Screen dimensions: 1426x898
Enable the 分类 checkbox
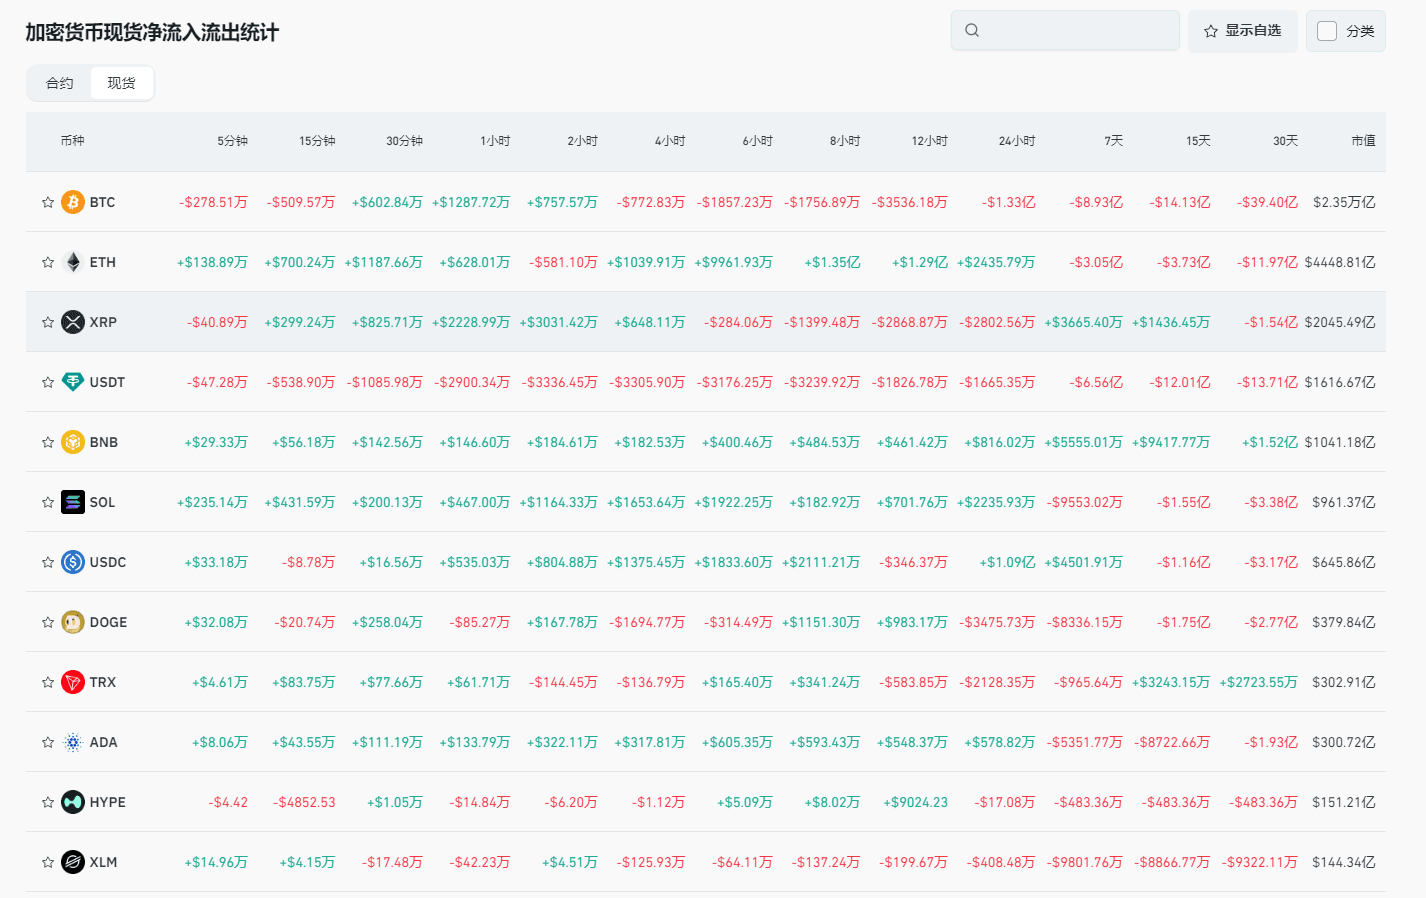point(1327,31)
